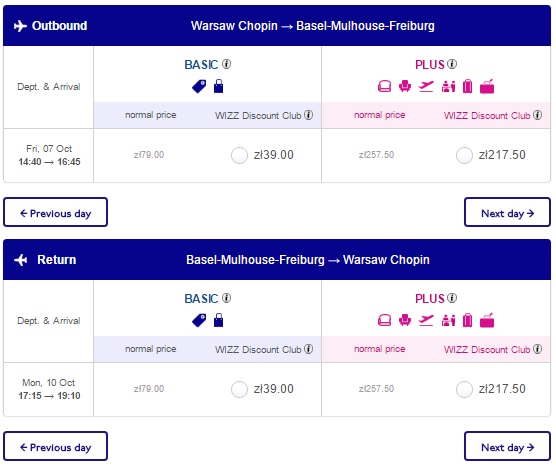
Task: Click outbound BASIC WIZZ Discount Club info icon
Action: tap(308, 115)
